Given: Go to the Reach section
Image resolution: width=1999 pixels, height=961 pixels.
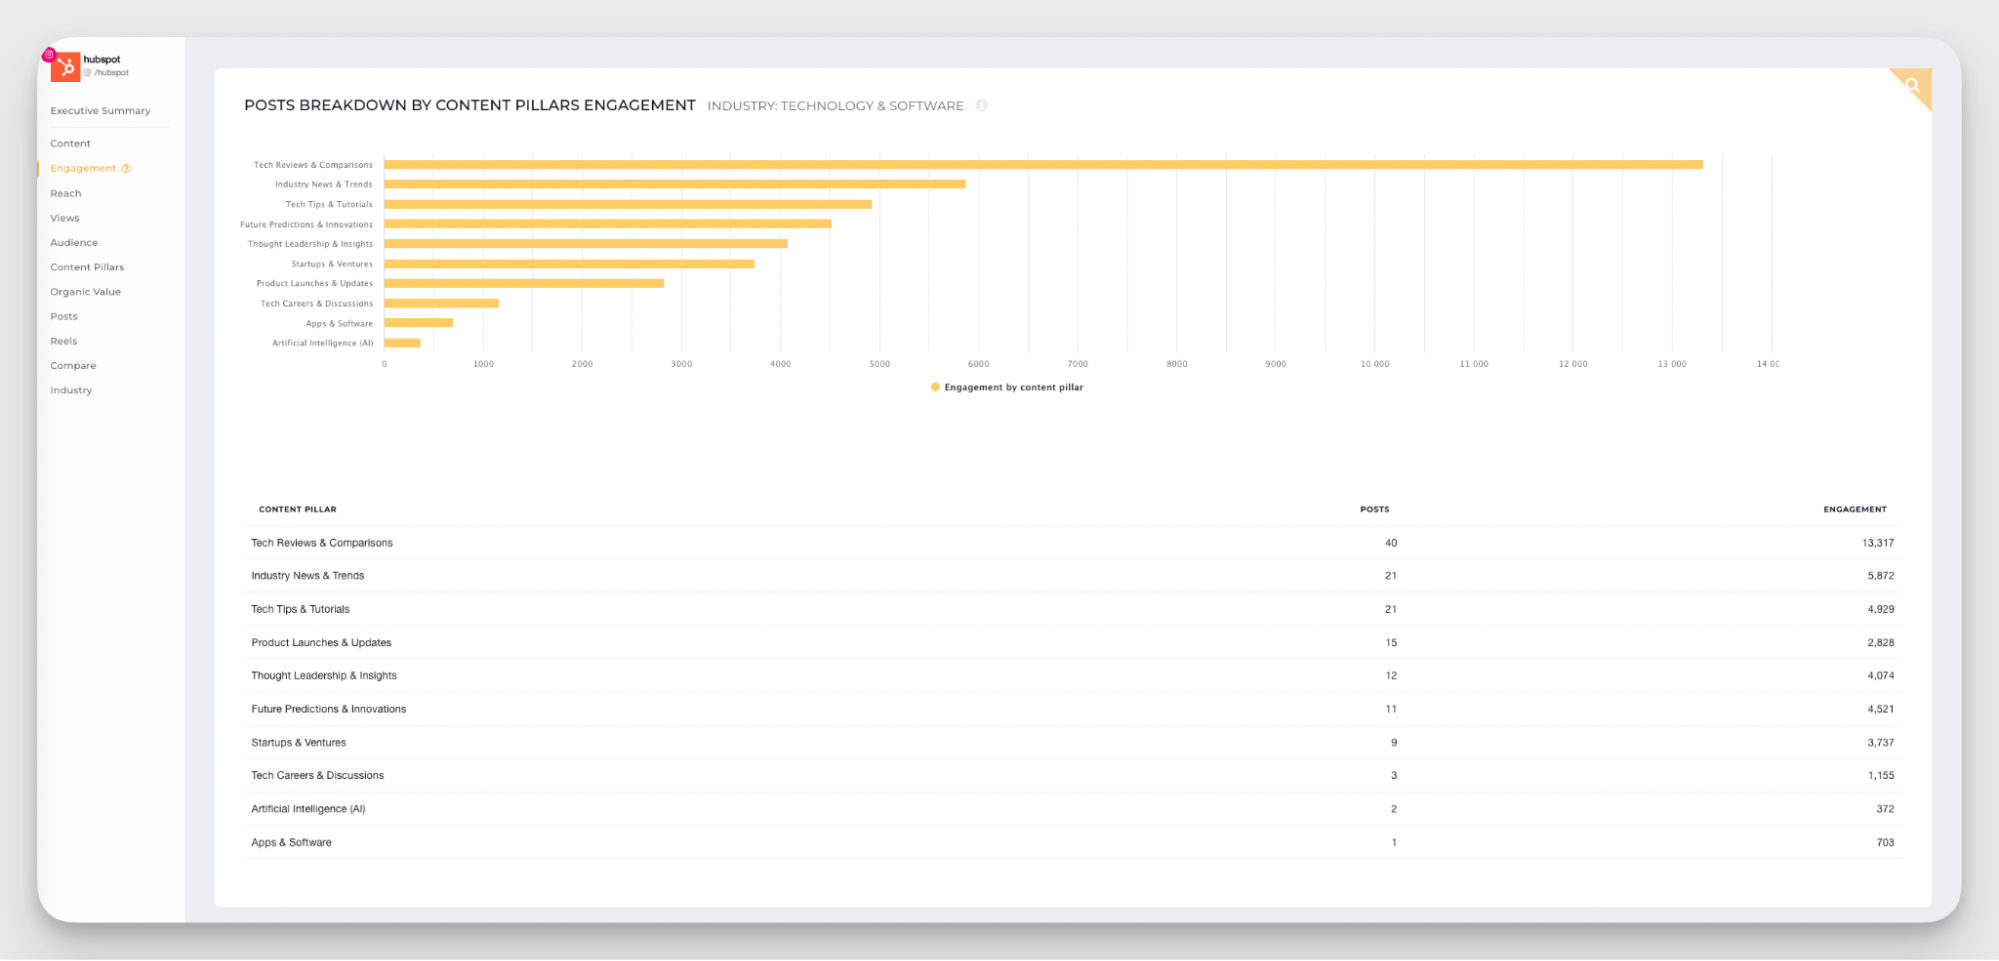Looking at the screenshot, I should [x=66, y=193].
